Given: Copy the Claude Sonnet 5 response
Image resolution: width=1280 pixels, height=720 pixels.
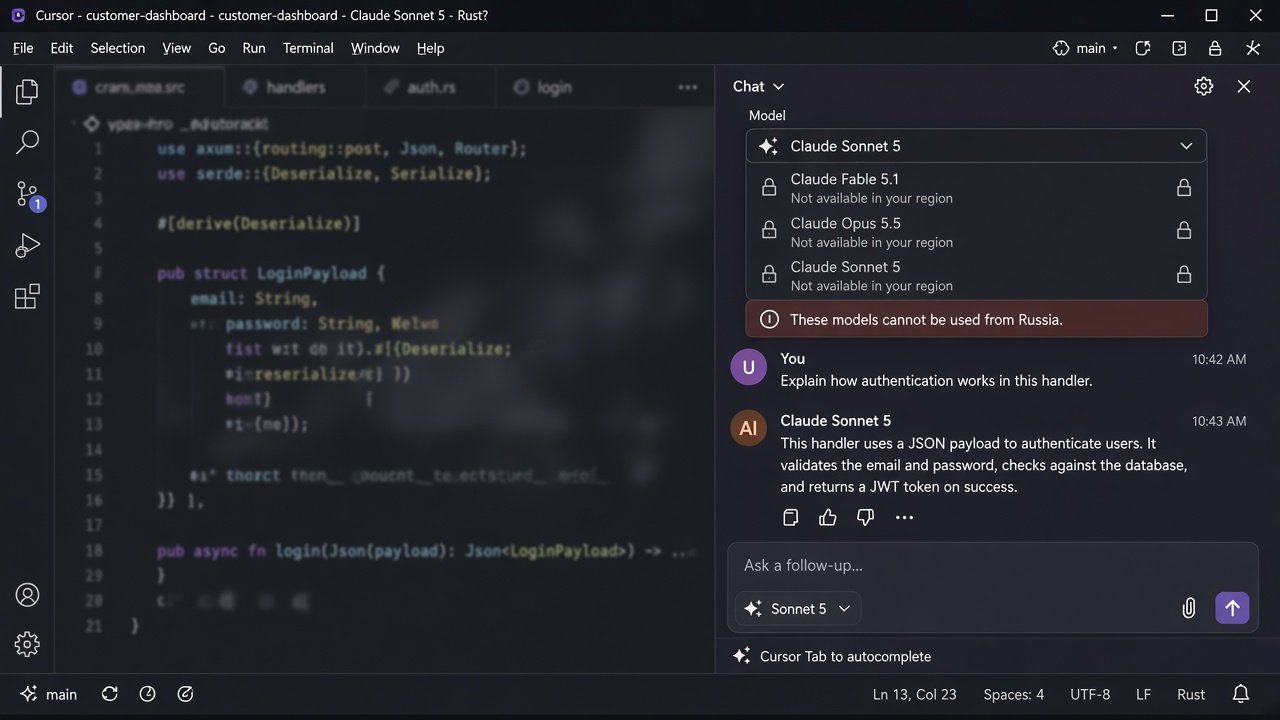Looking at the screenshot, I should [790, 517].
